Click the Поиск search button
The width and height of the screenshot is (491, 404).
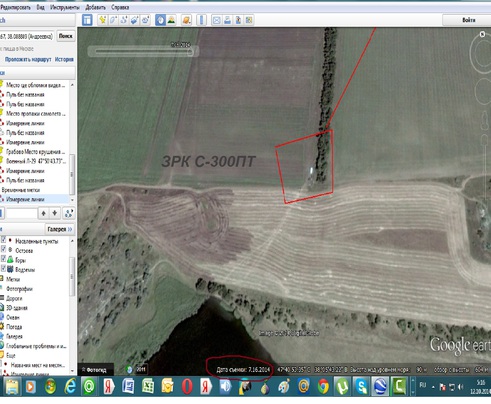tap(65, 36)
